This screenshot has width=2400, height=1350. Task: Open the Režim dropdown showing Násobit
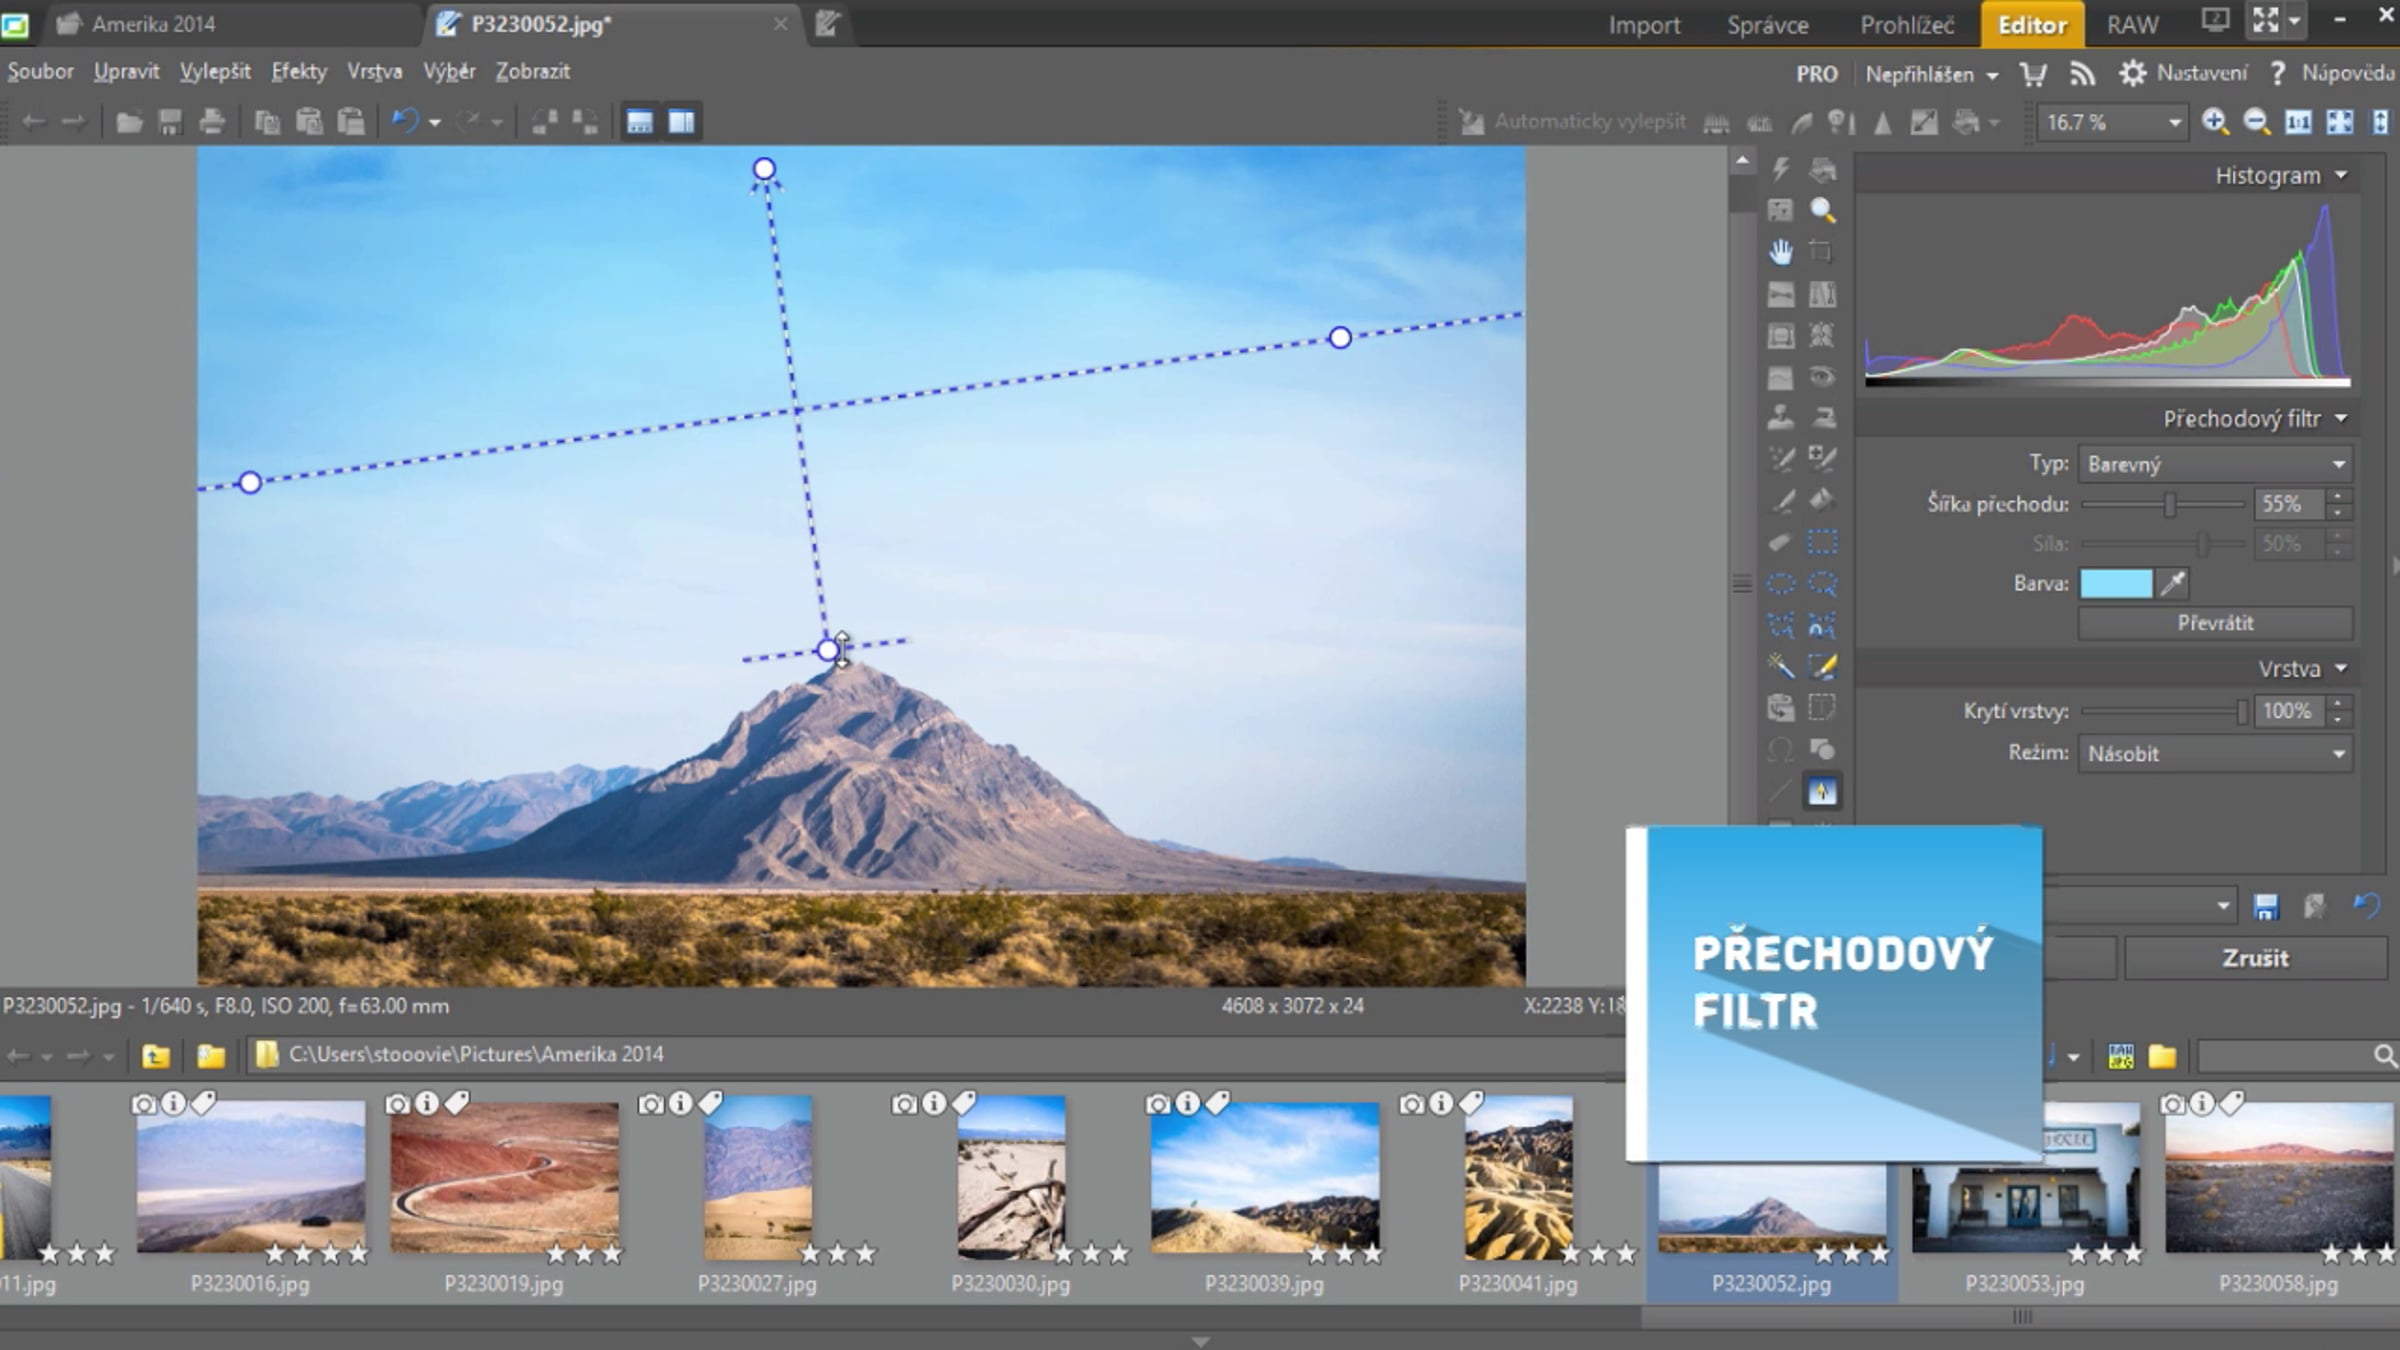[x=2215, y=754]
